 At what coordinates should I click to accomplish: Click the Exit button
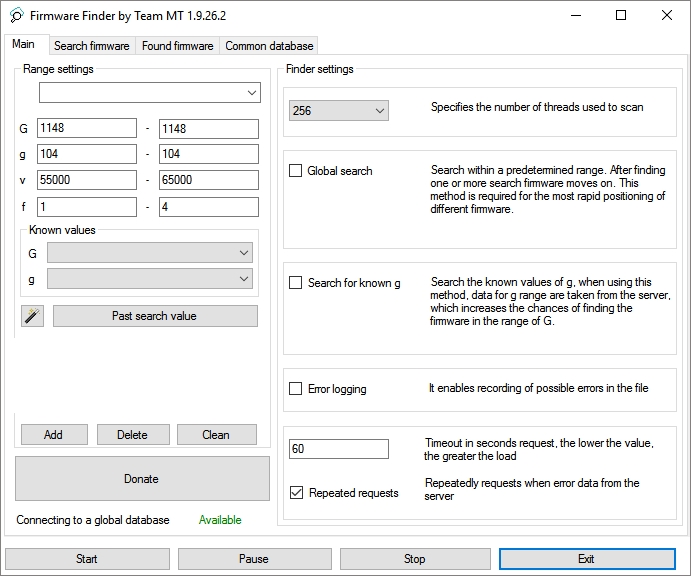point(587,559)
